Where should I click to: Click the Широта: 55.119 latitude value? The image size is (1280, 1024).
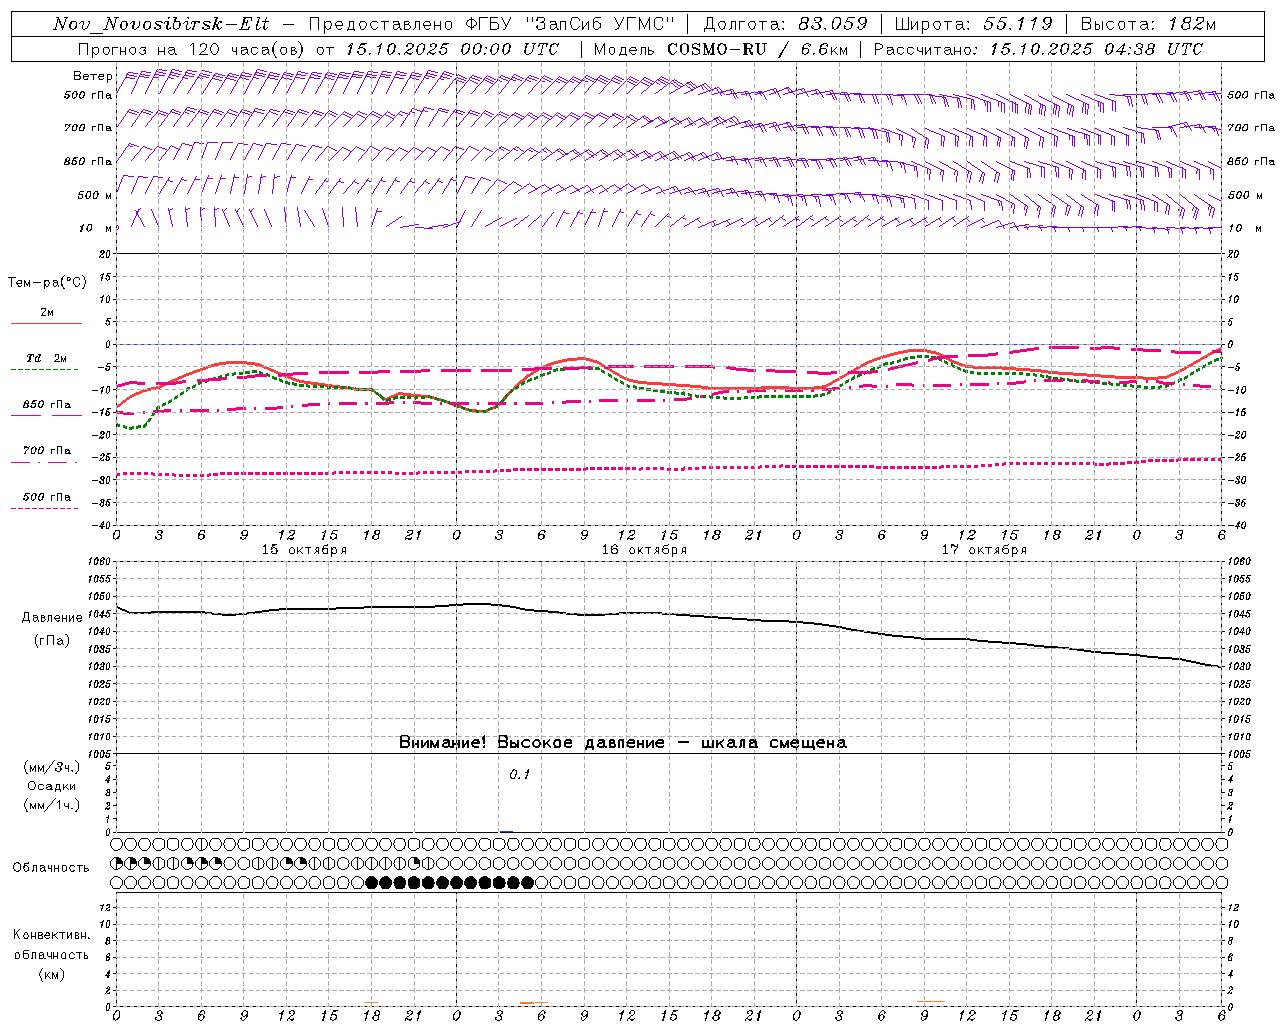click(974, 24)
